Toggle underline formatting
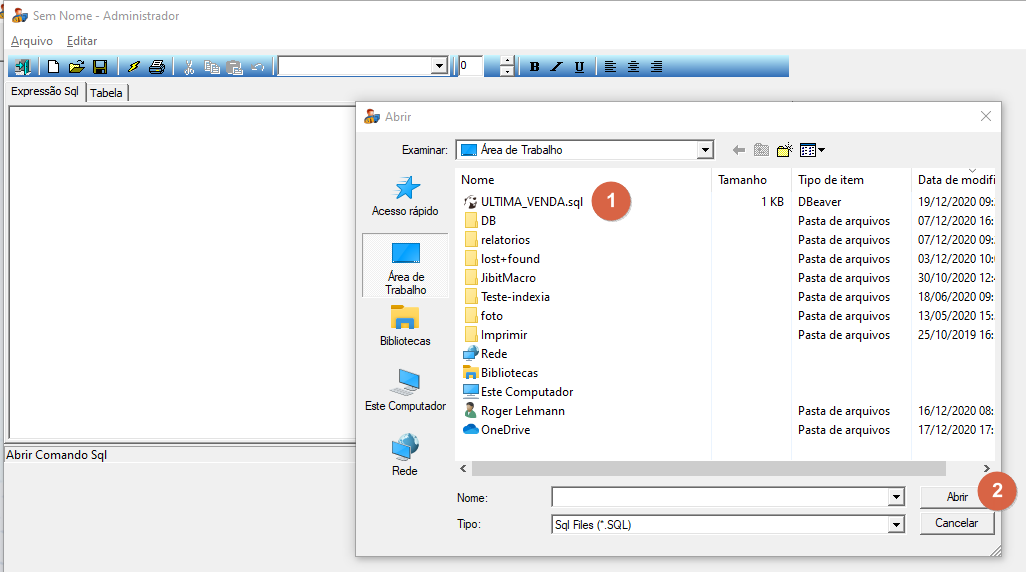 coord(579,67)
